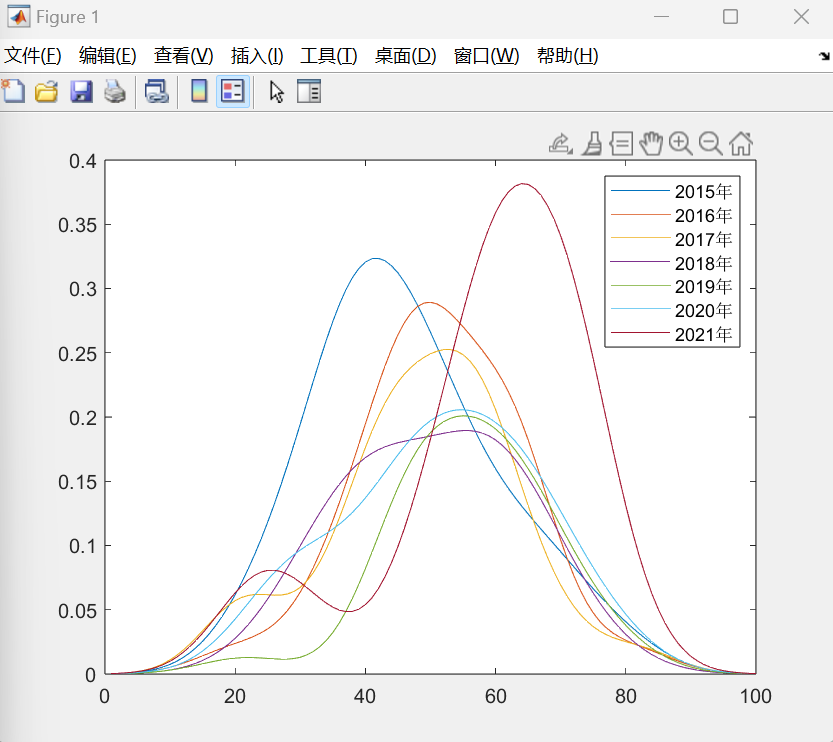Toggle the Insert Legend toolbar button
The height and width of the screenshot is (742, 833).
tap(233, 92)
